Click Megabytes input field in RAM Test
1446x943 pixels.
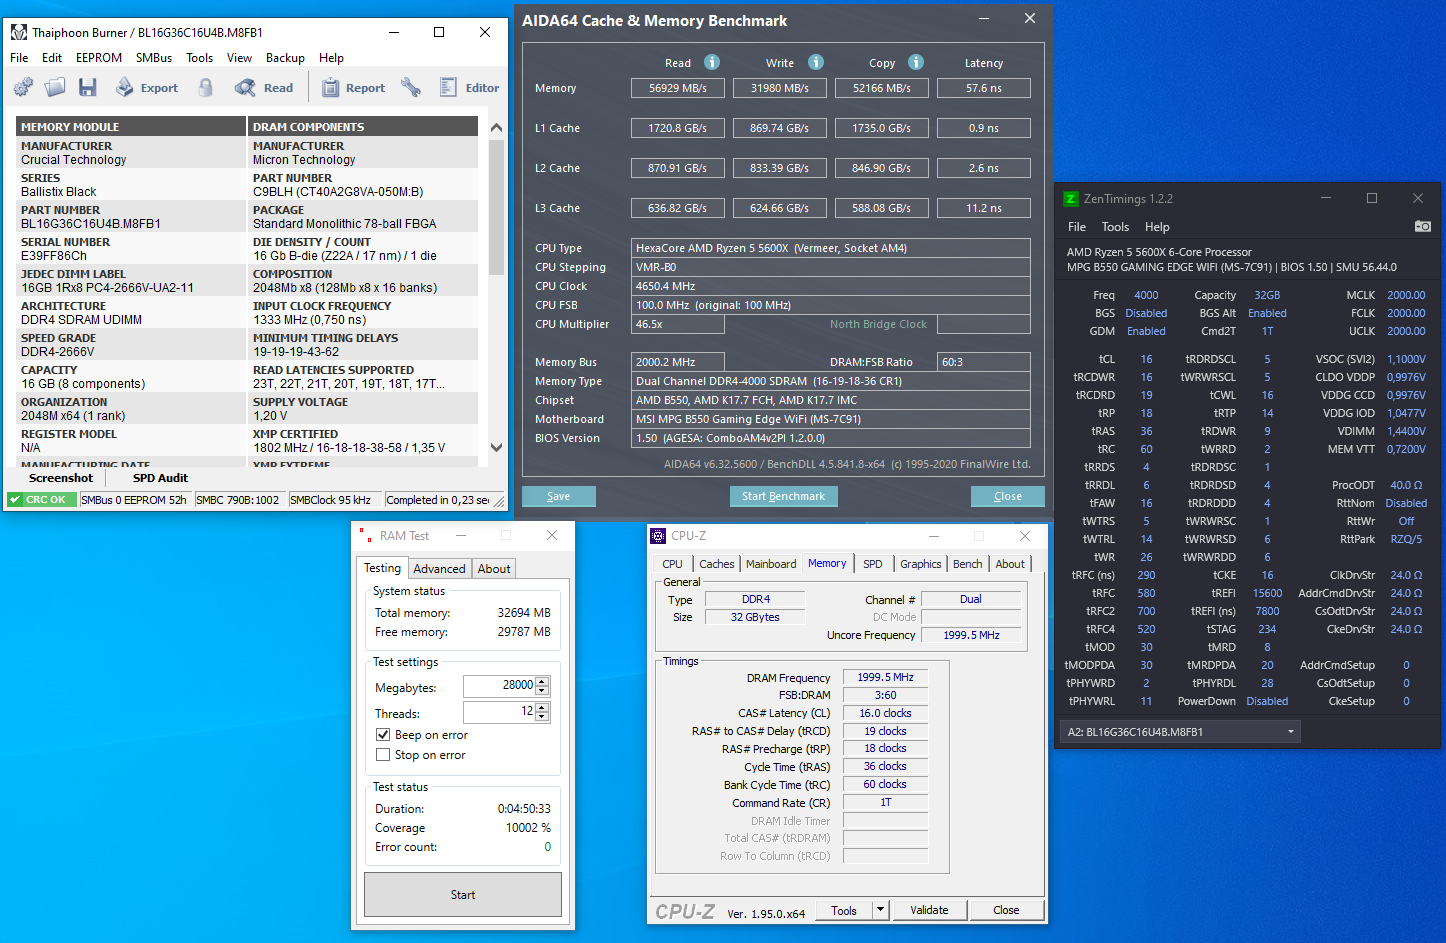tap(499, 685)
